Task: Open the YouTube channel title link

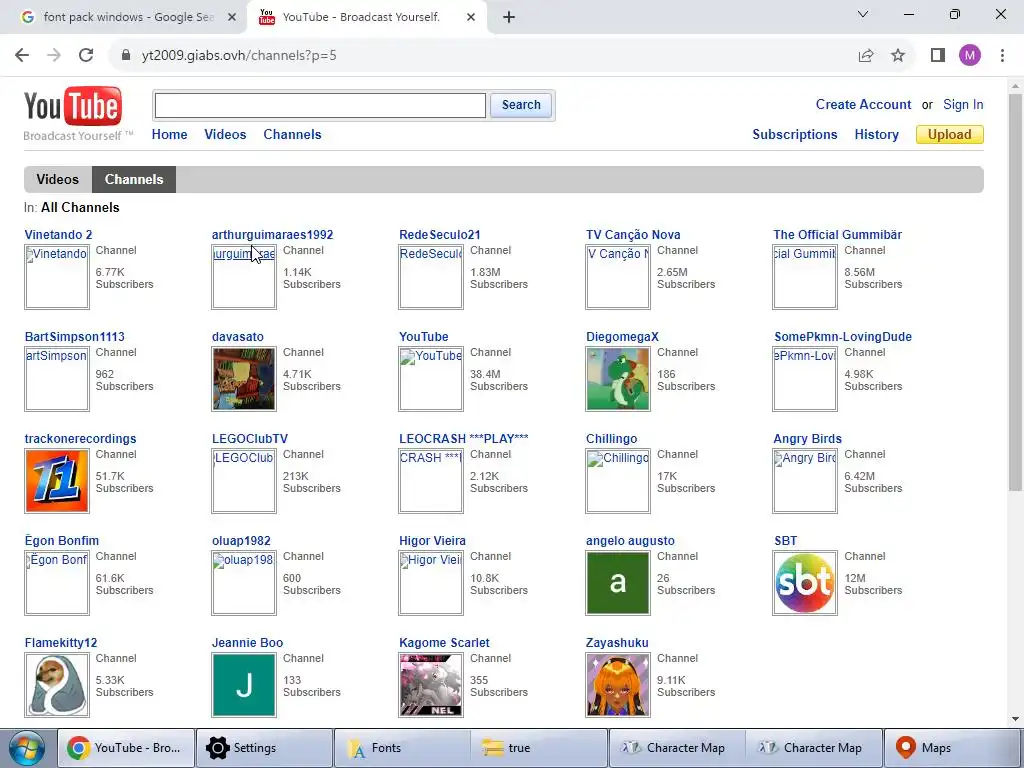Action: (423, 337)
